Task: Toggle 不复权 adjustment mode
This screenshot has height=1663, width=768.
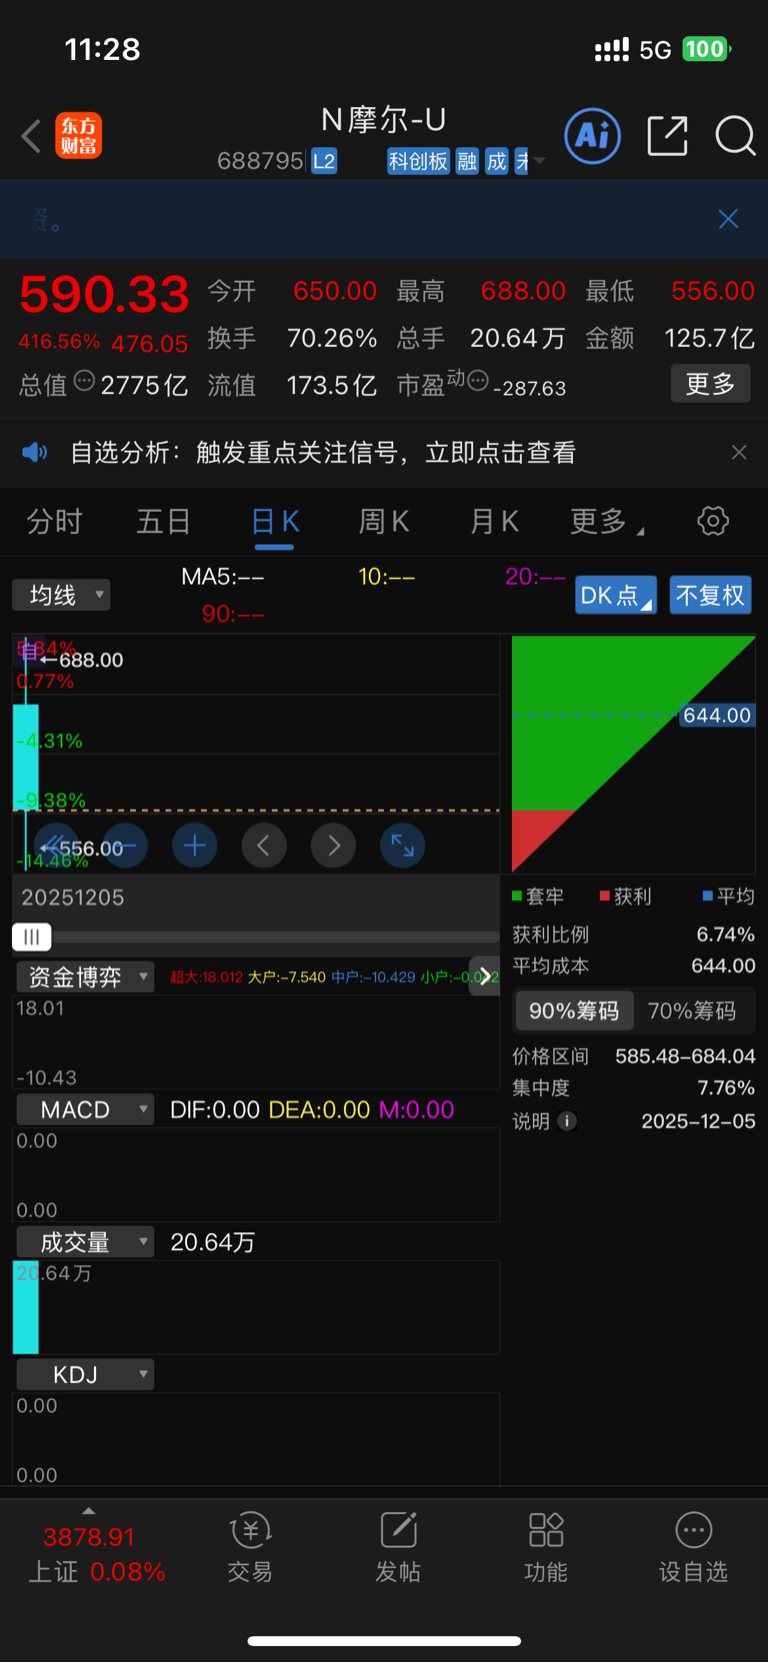Action: pos(710,595)
